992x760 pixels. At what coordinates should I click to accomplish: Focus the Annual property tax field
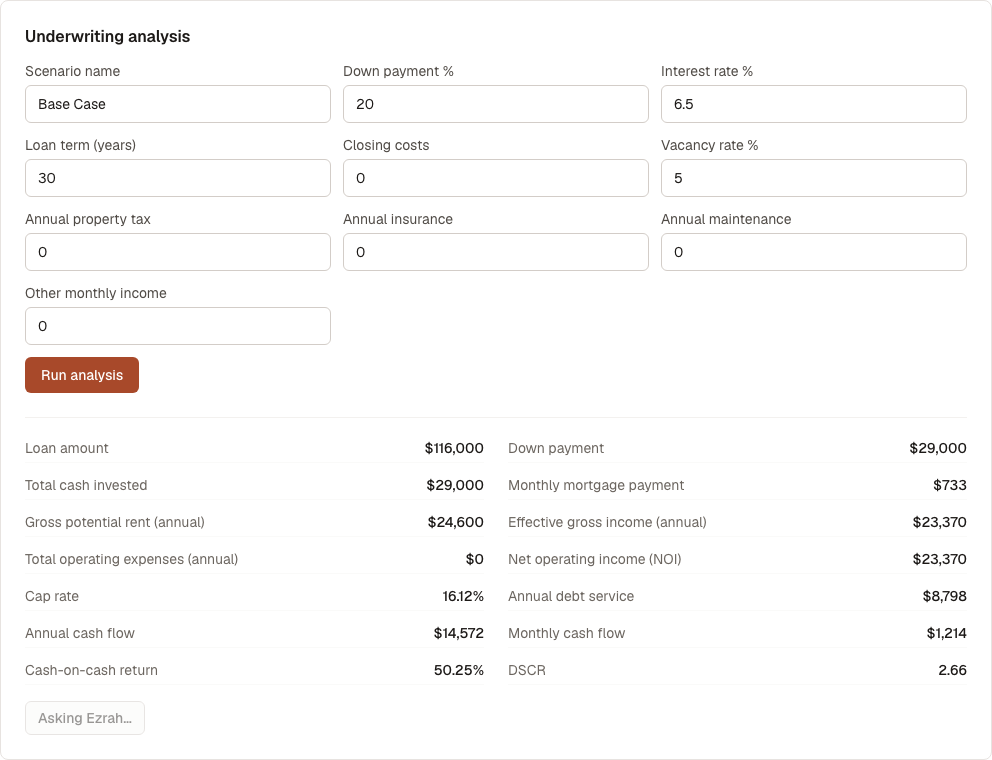(x=178, y=252)
